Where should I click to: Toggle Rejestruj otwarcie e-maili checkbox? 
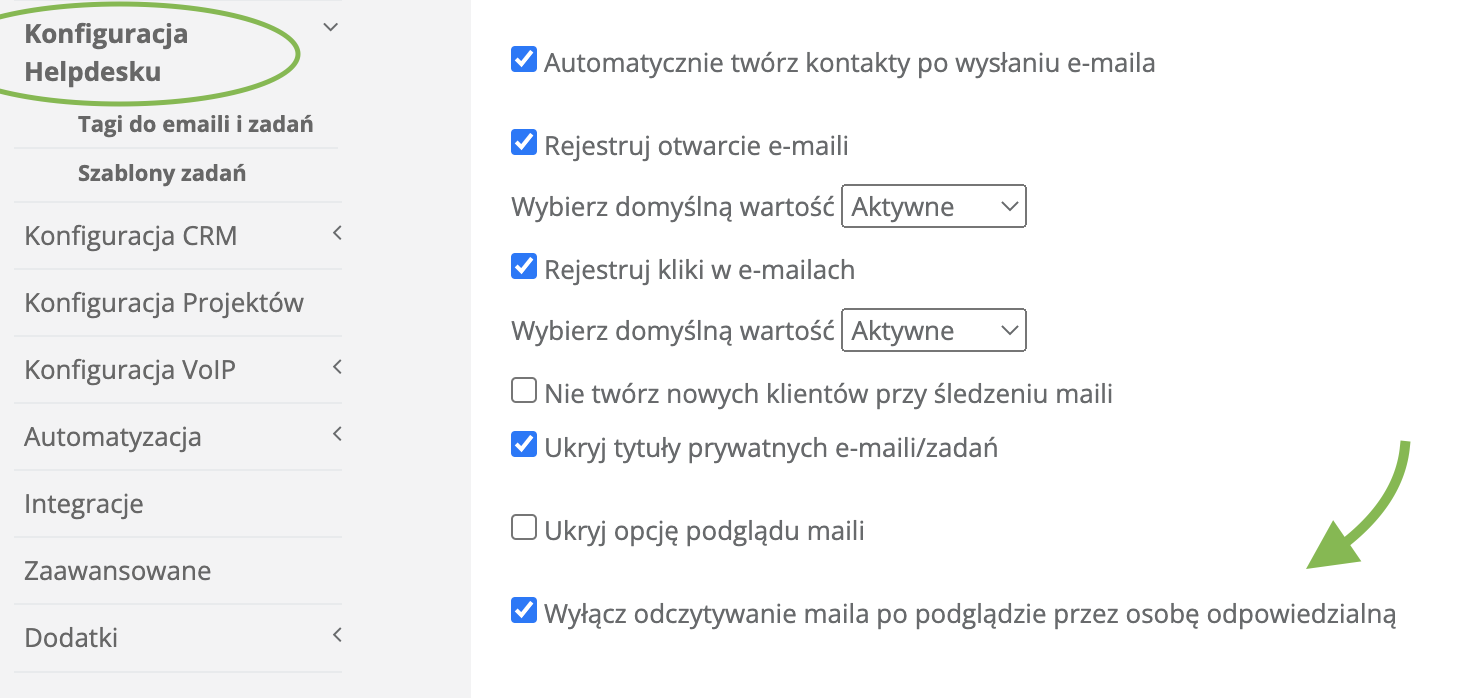524,143
